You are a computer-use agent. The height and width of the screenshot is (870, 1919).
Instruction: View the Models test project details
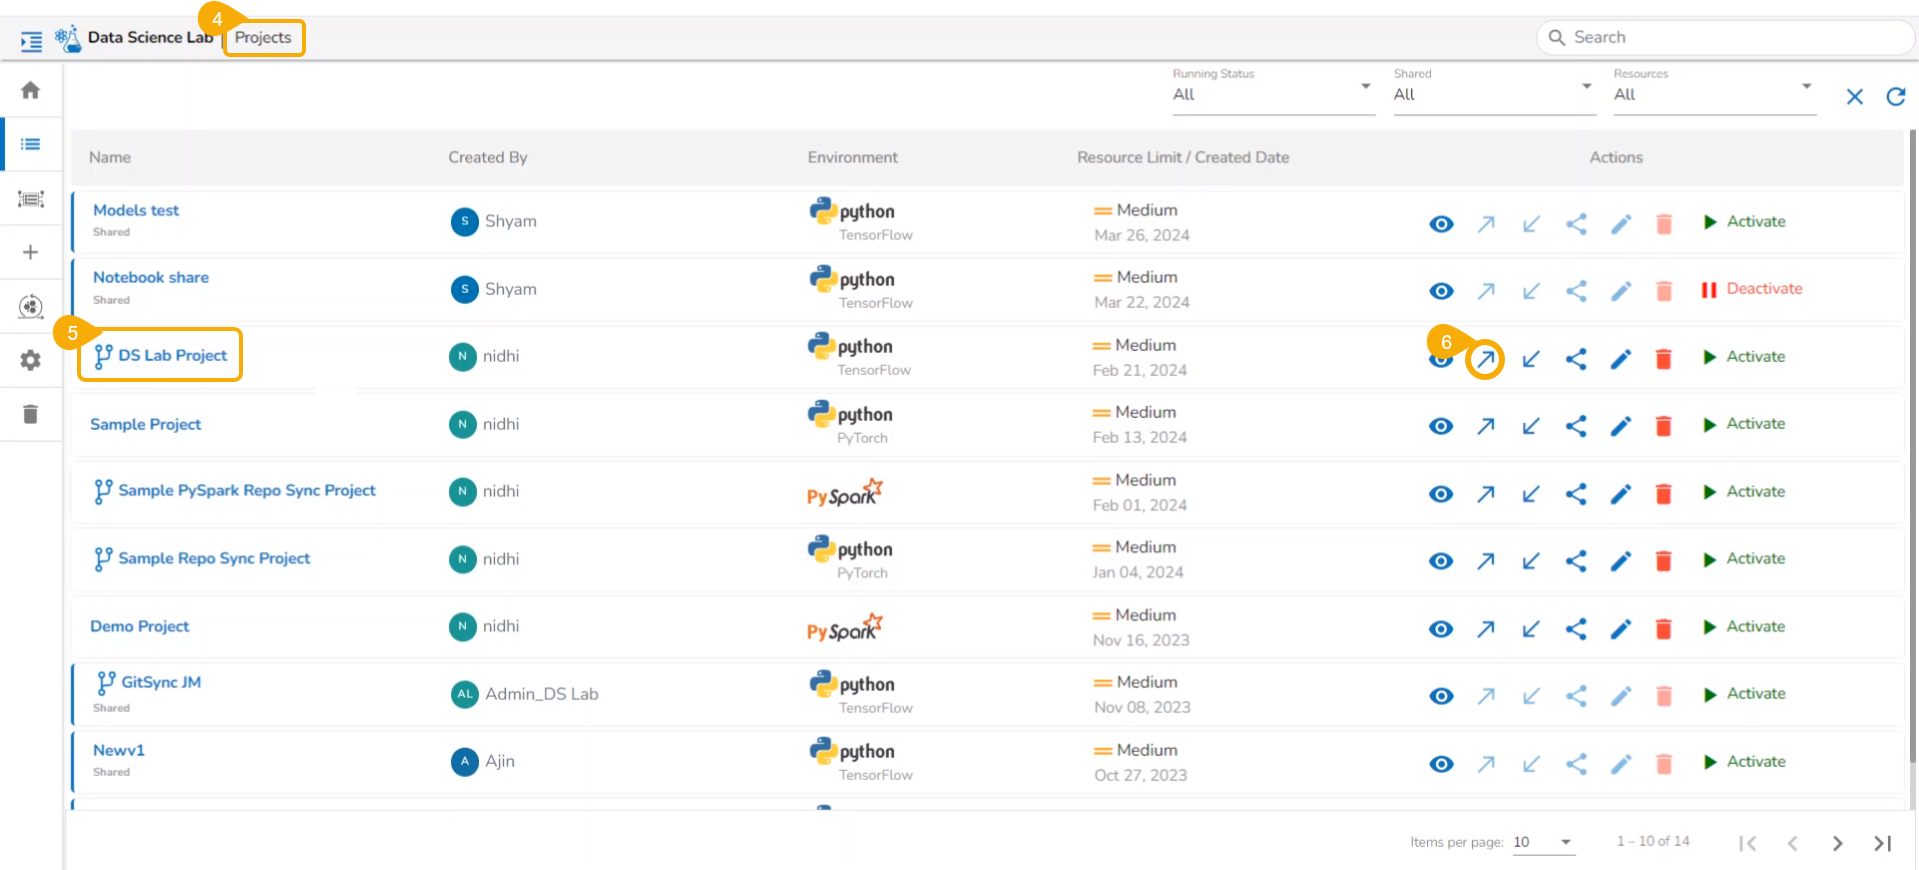click(x=1440, y=224)
